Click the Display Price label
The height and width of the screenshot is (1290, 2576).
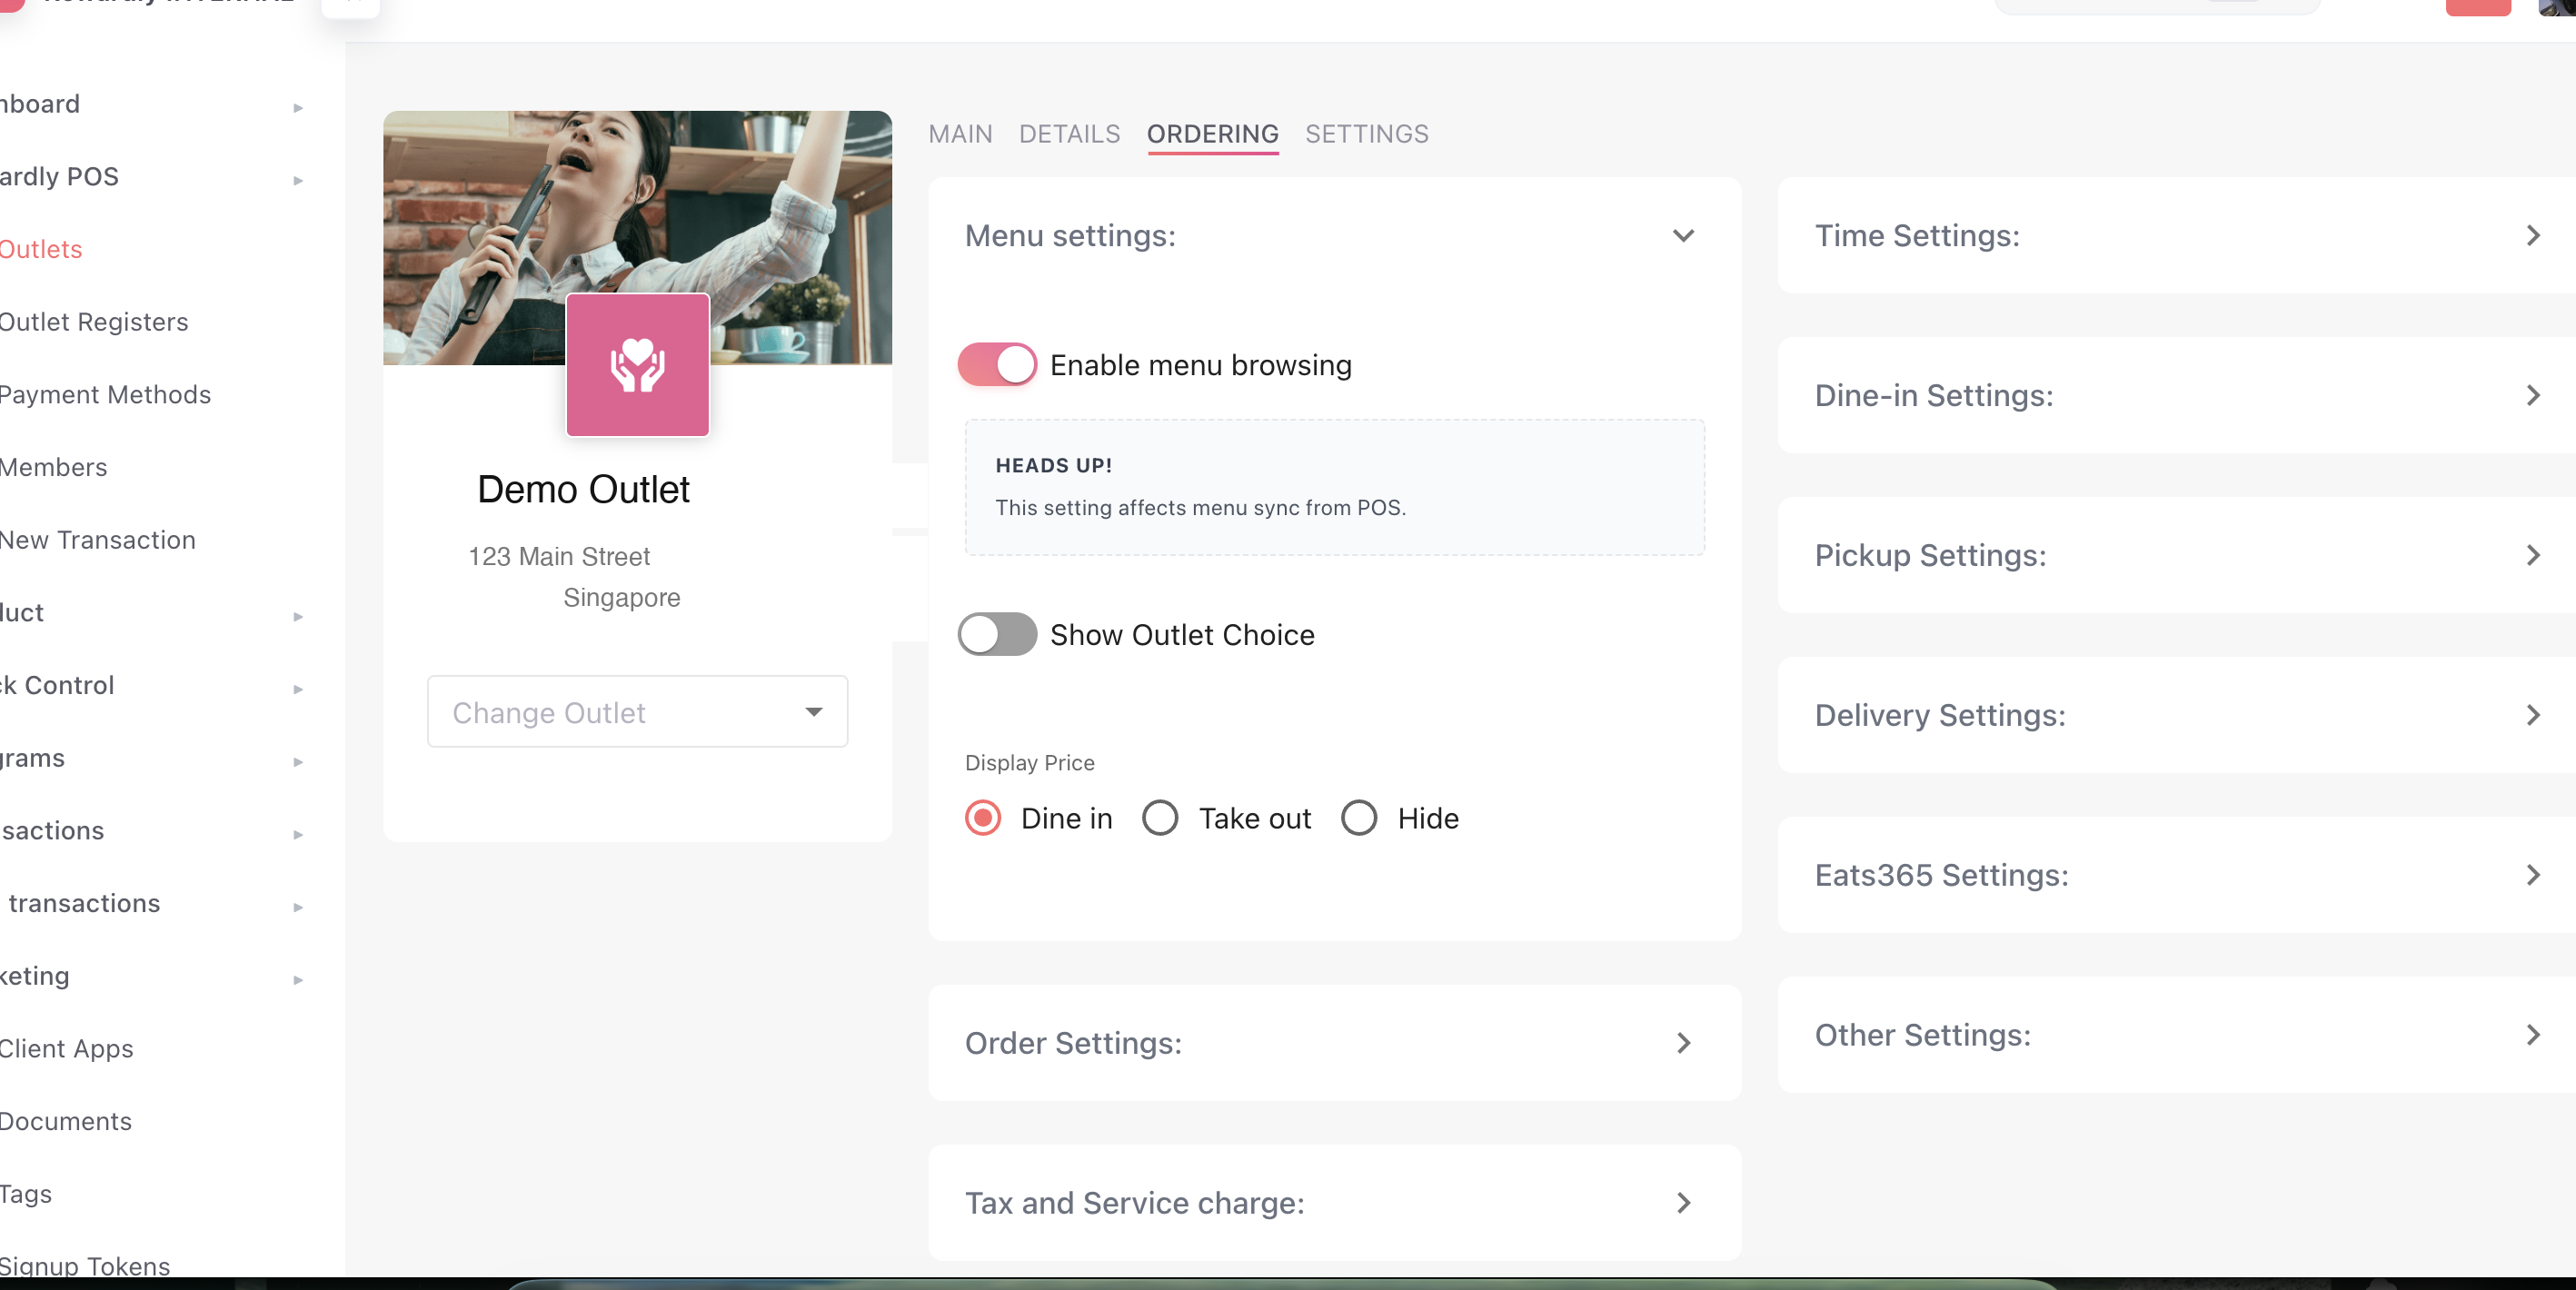(x=1029, y=763)
